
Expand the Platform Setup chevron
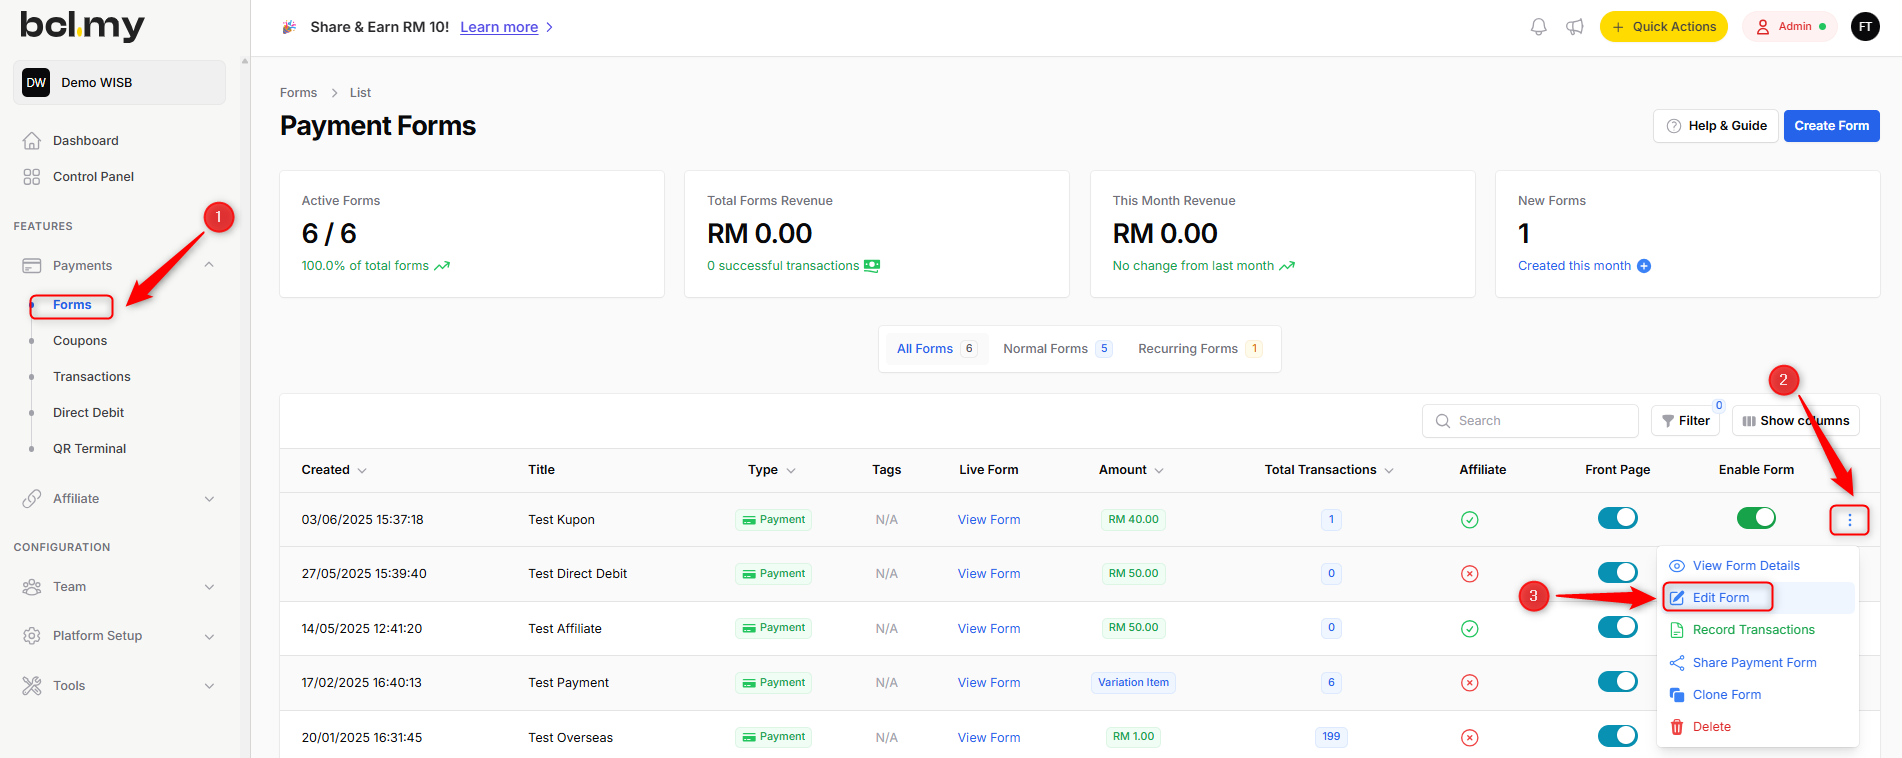[209, 636]
